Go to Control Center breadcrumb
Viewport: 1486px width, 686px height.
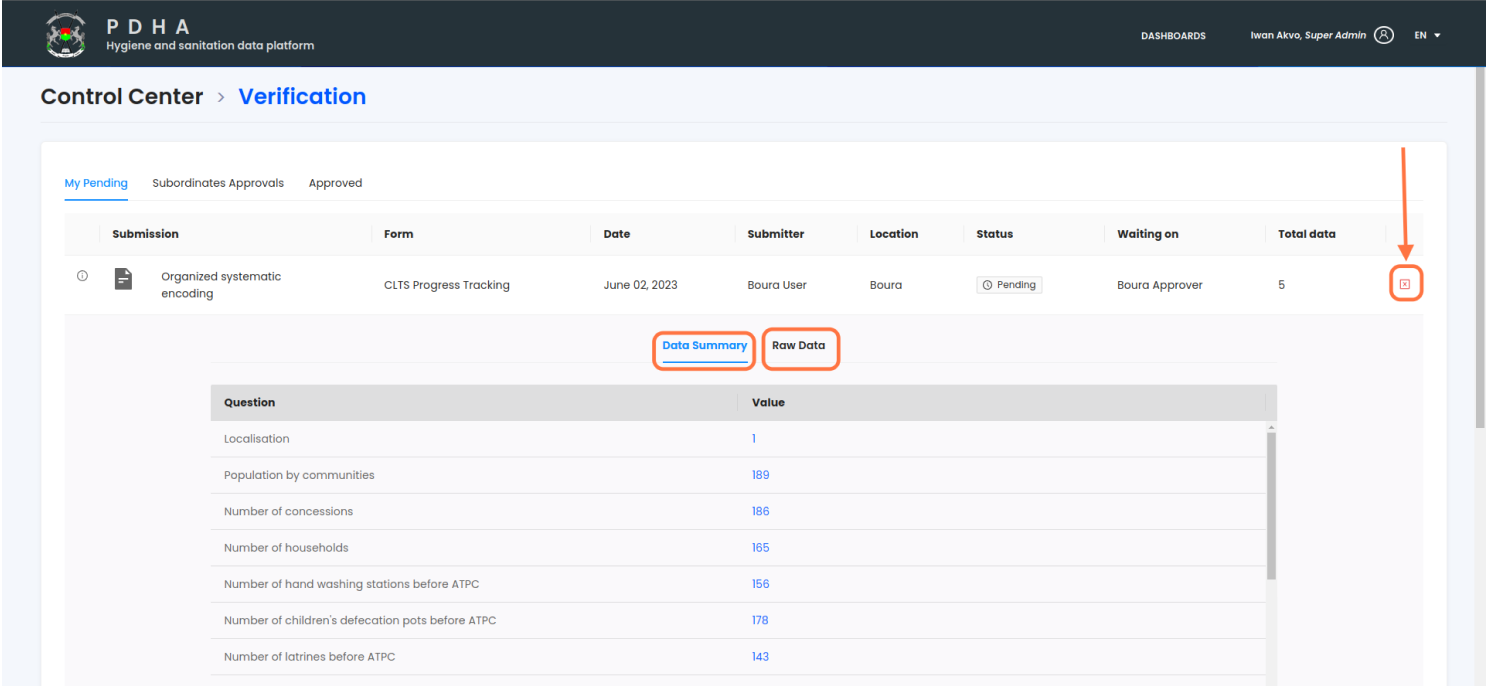pyautogui.click(x=122, y=97)
